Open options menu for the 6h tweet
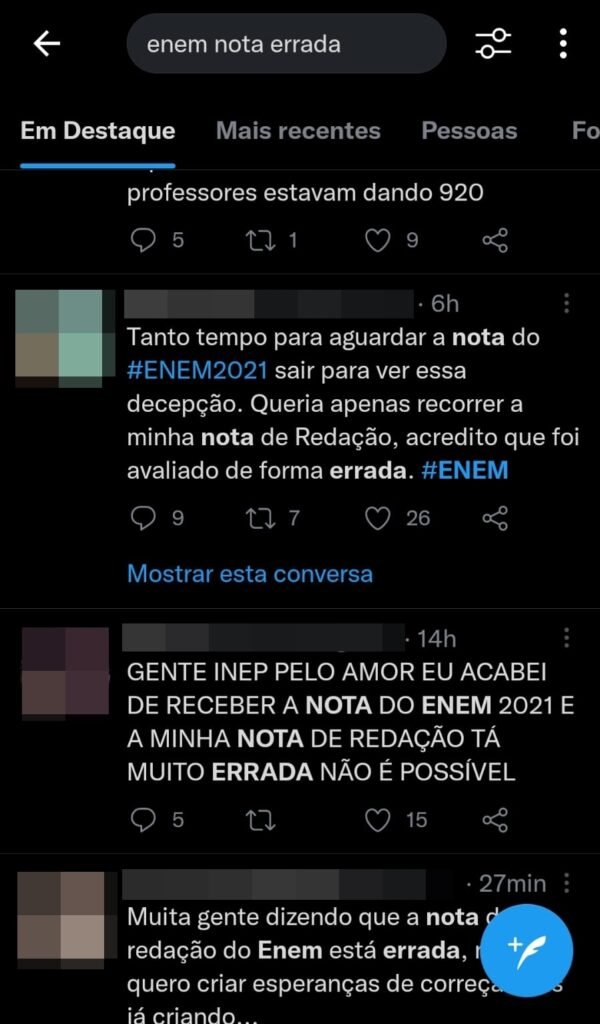 click(x=566, y=303)
